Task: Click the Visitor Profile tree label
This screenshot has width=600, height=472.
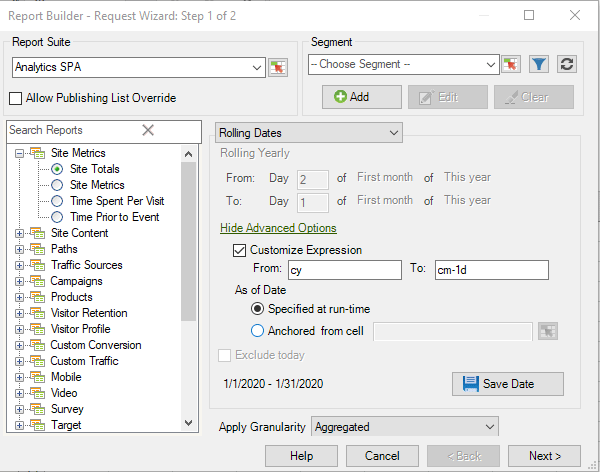Action: pyautogui.click(x=81, y=329)
